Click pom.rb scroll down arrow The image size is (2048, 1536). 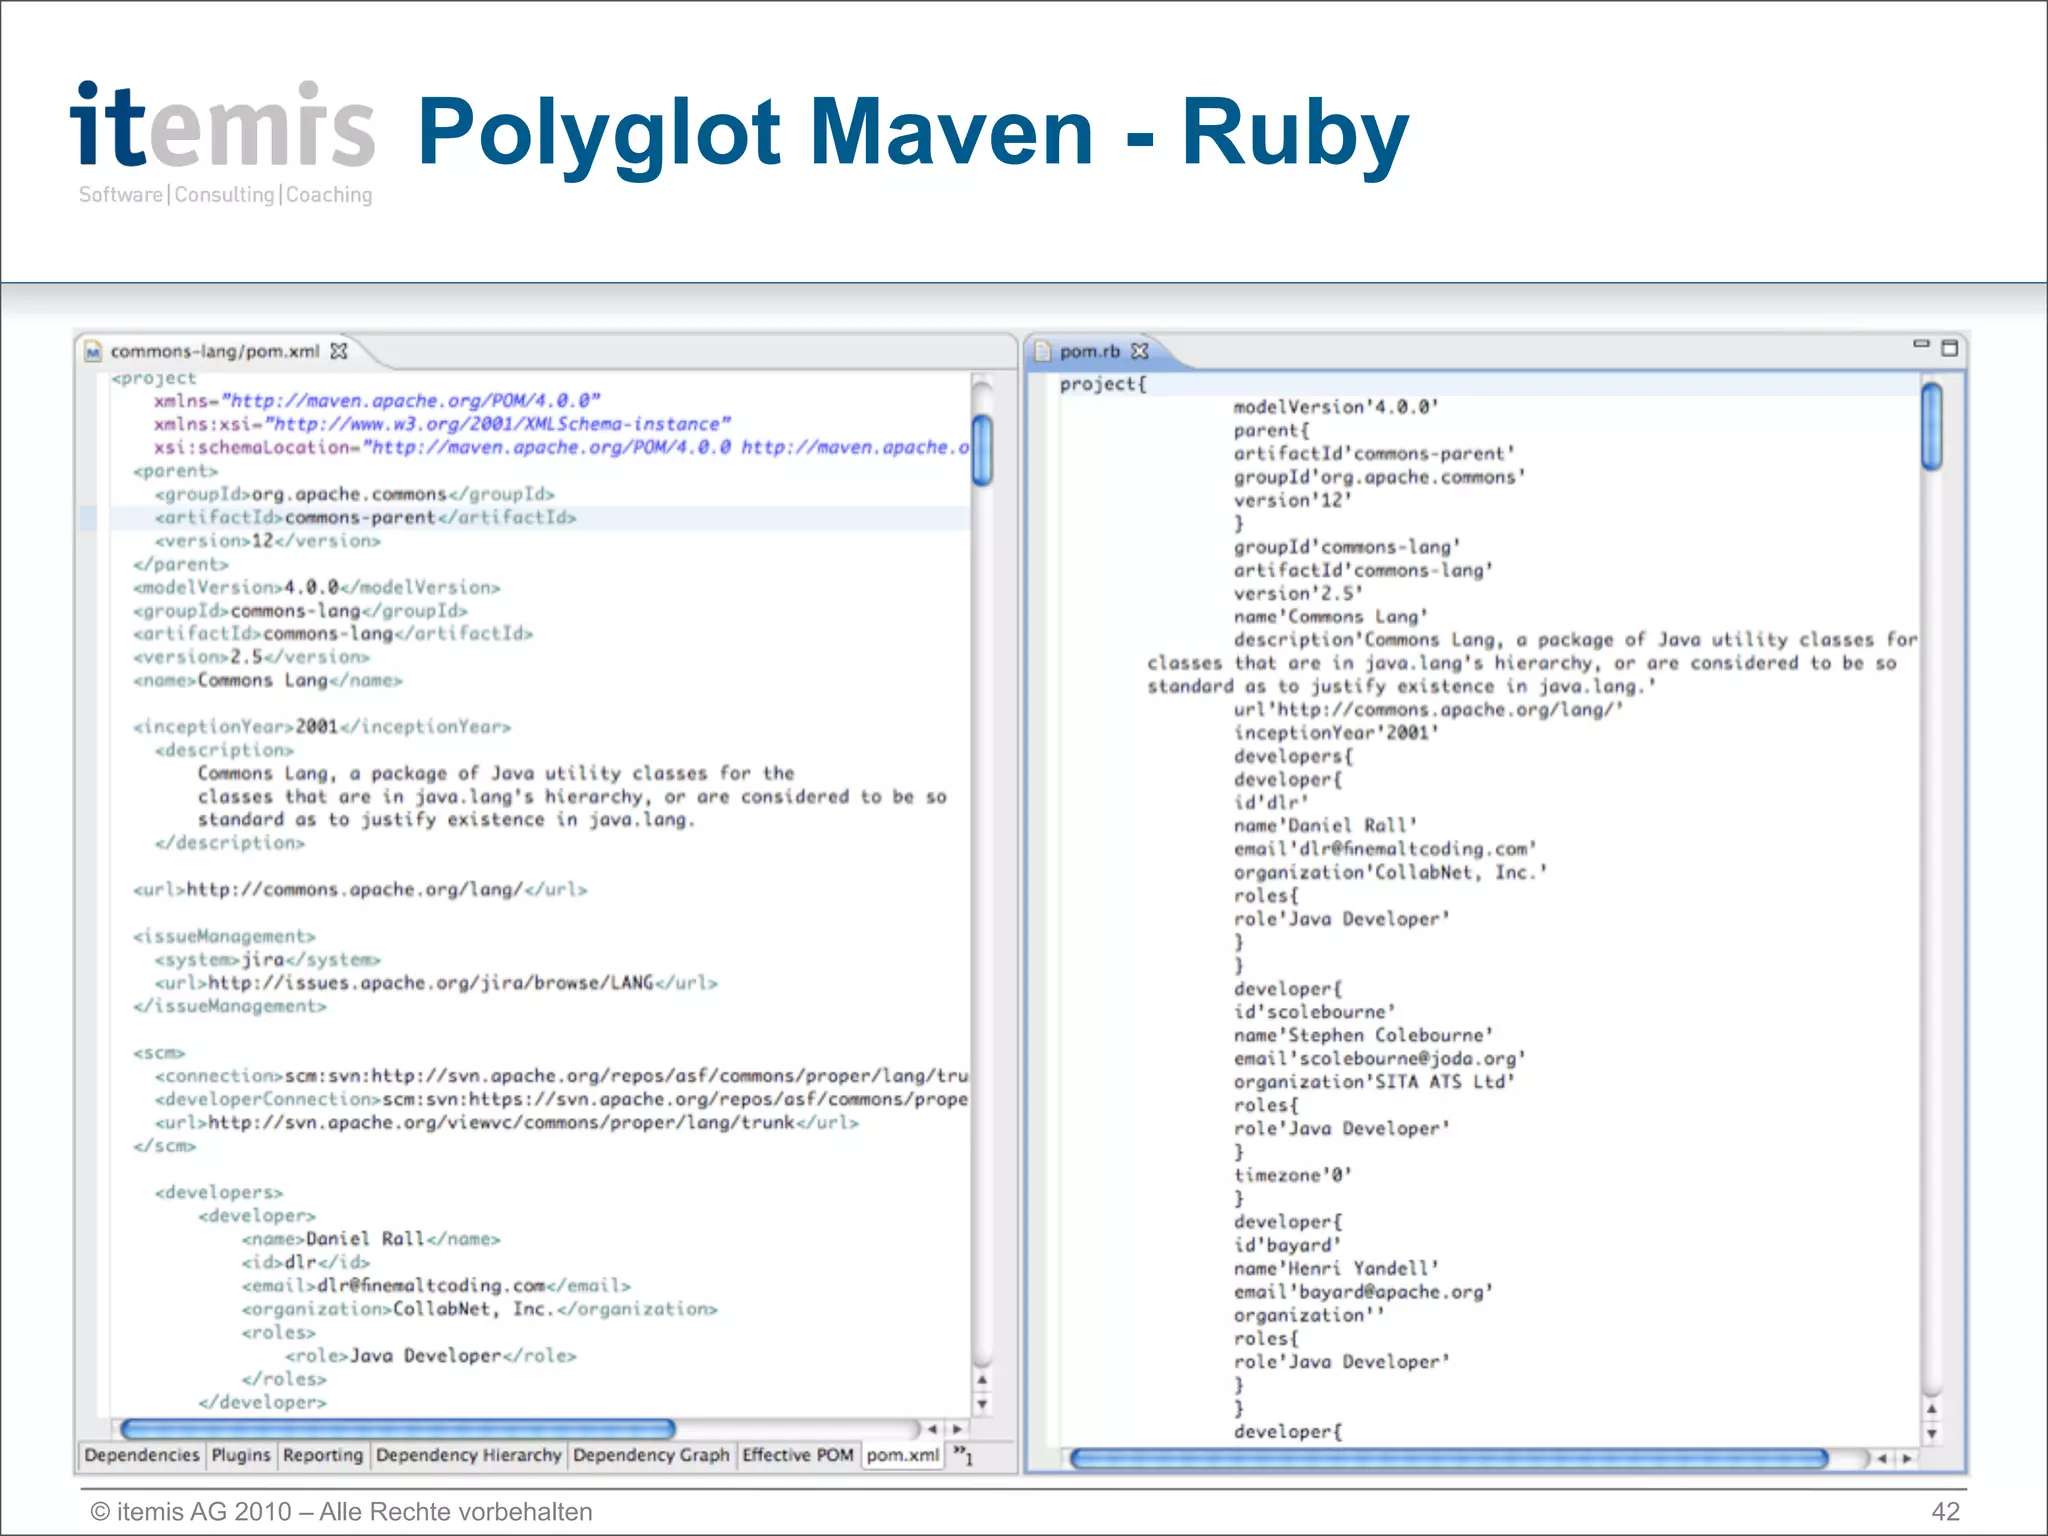tap(1932, 1434)
